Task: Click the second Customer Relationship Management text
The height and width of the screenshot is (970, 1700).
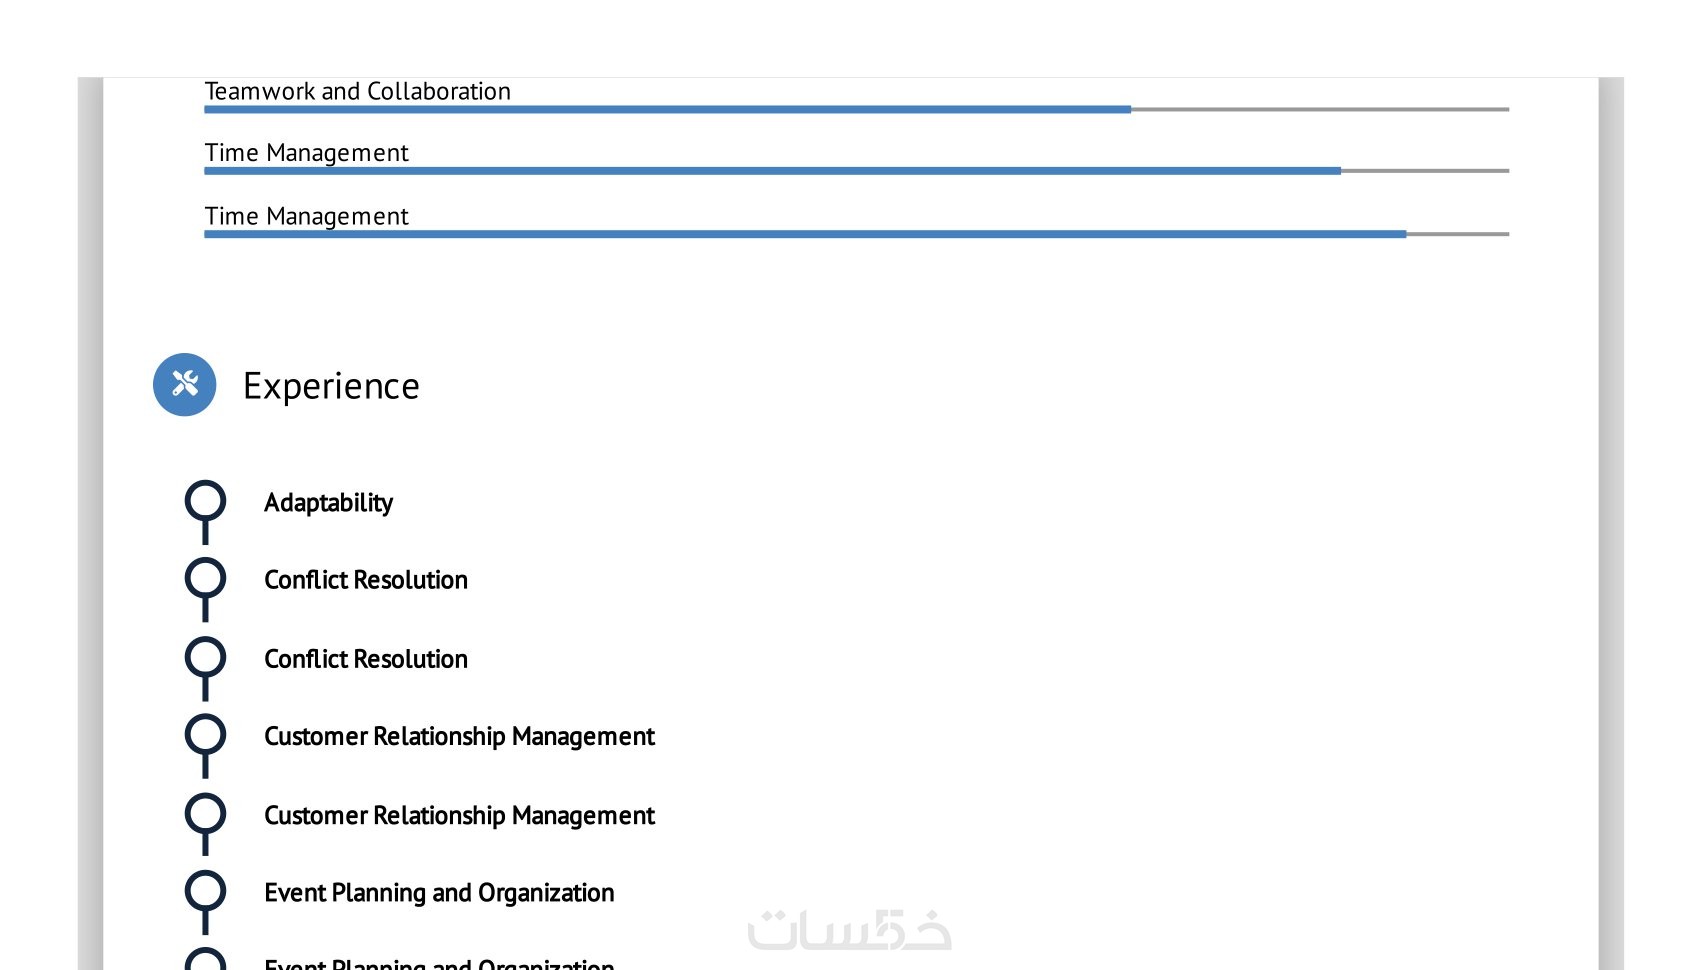Action: (x=459, y=815)
